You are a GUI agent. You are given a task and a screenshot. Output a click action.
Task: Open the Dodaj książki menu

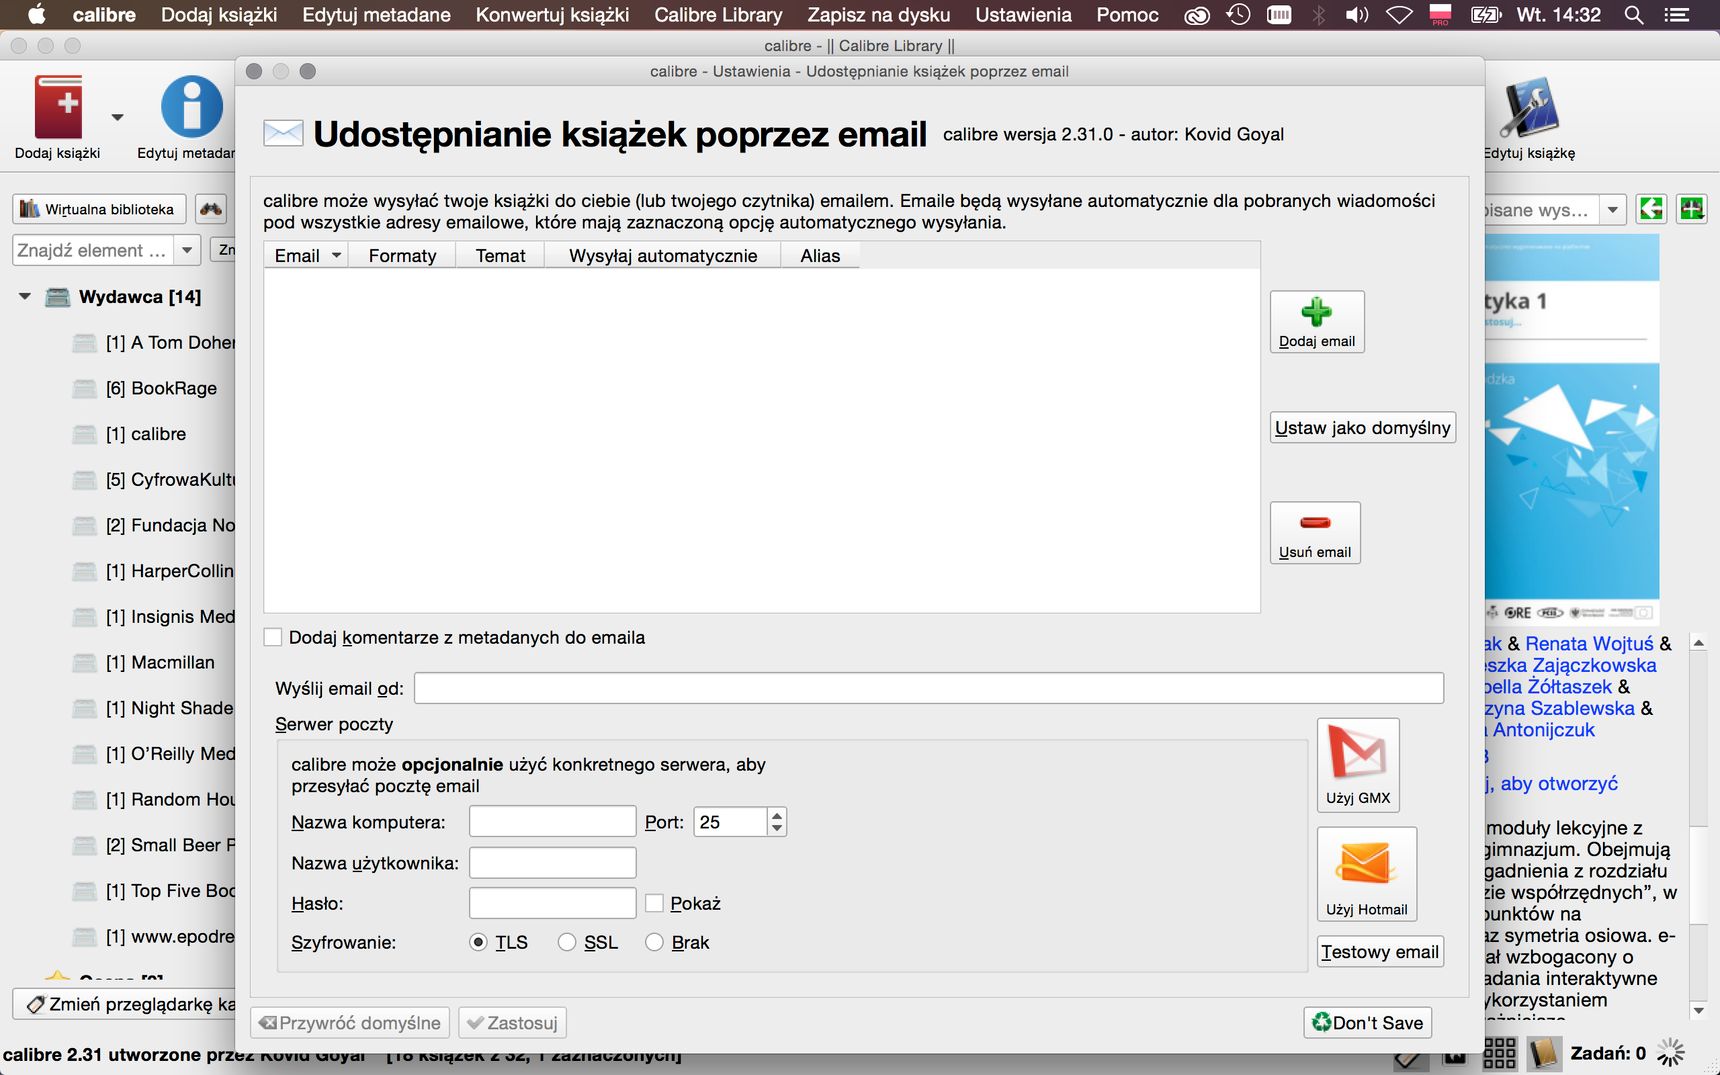pos(219,15)
